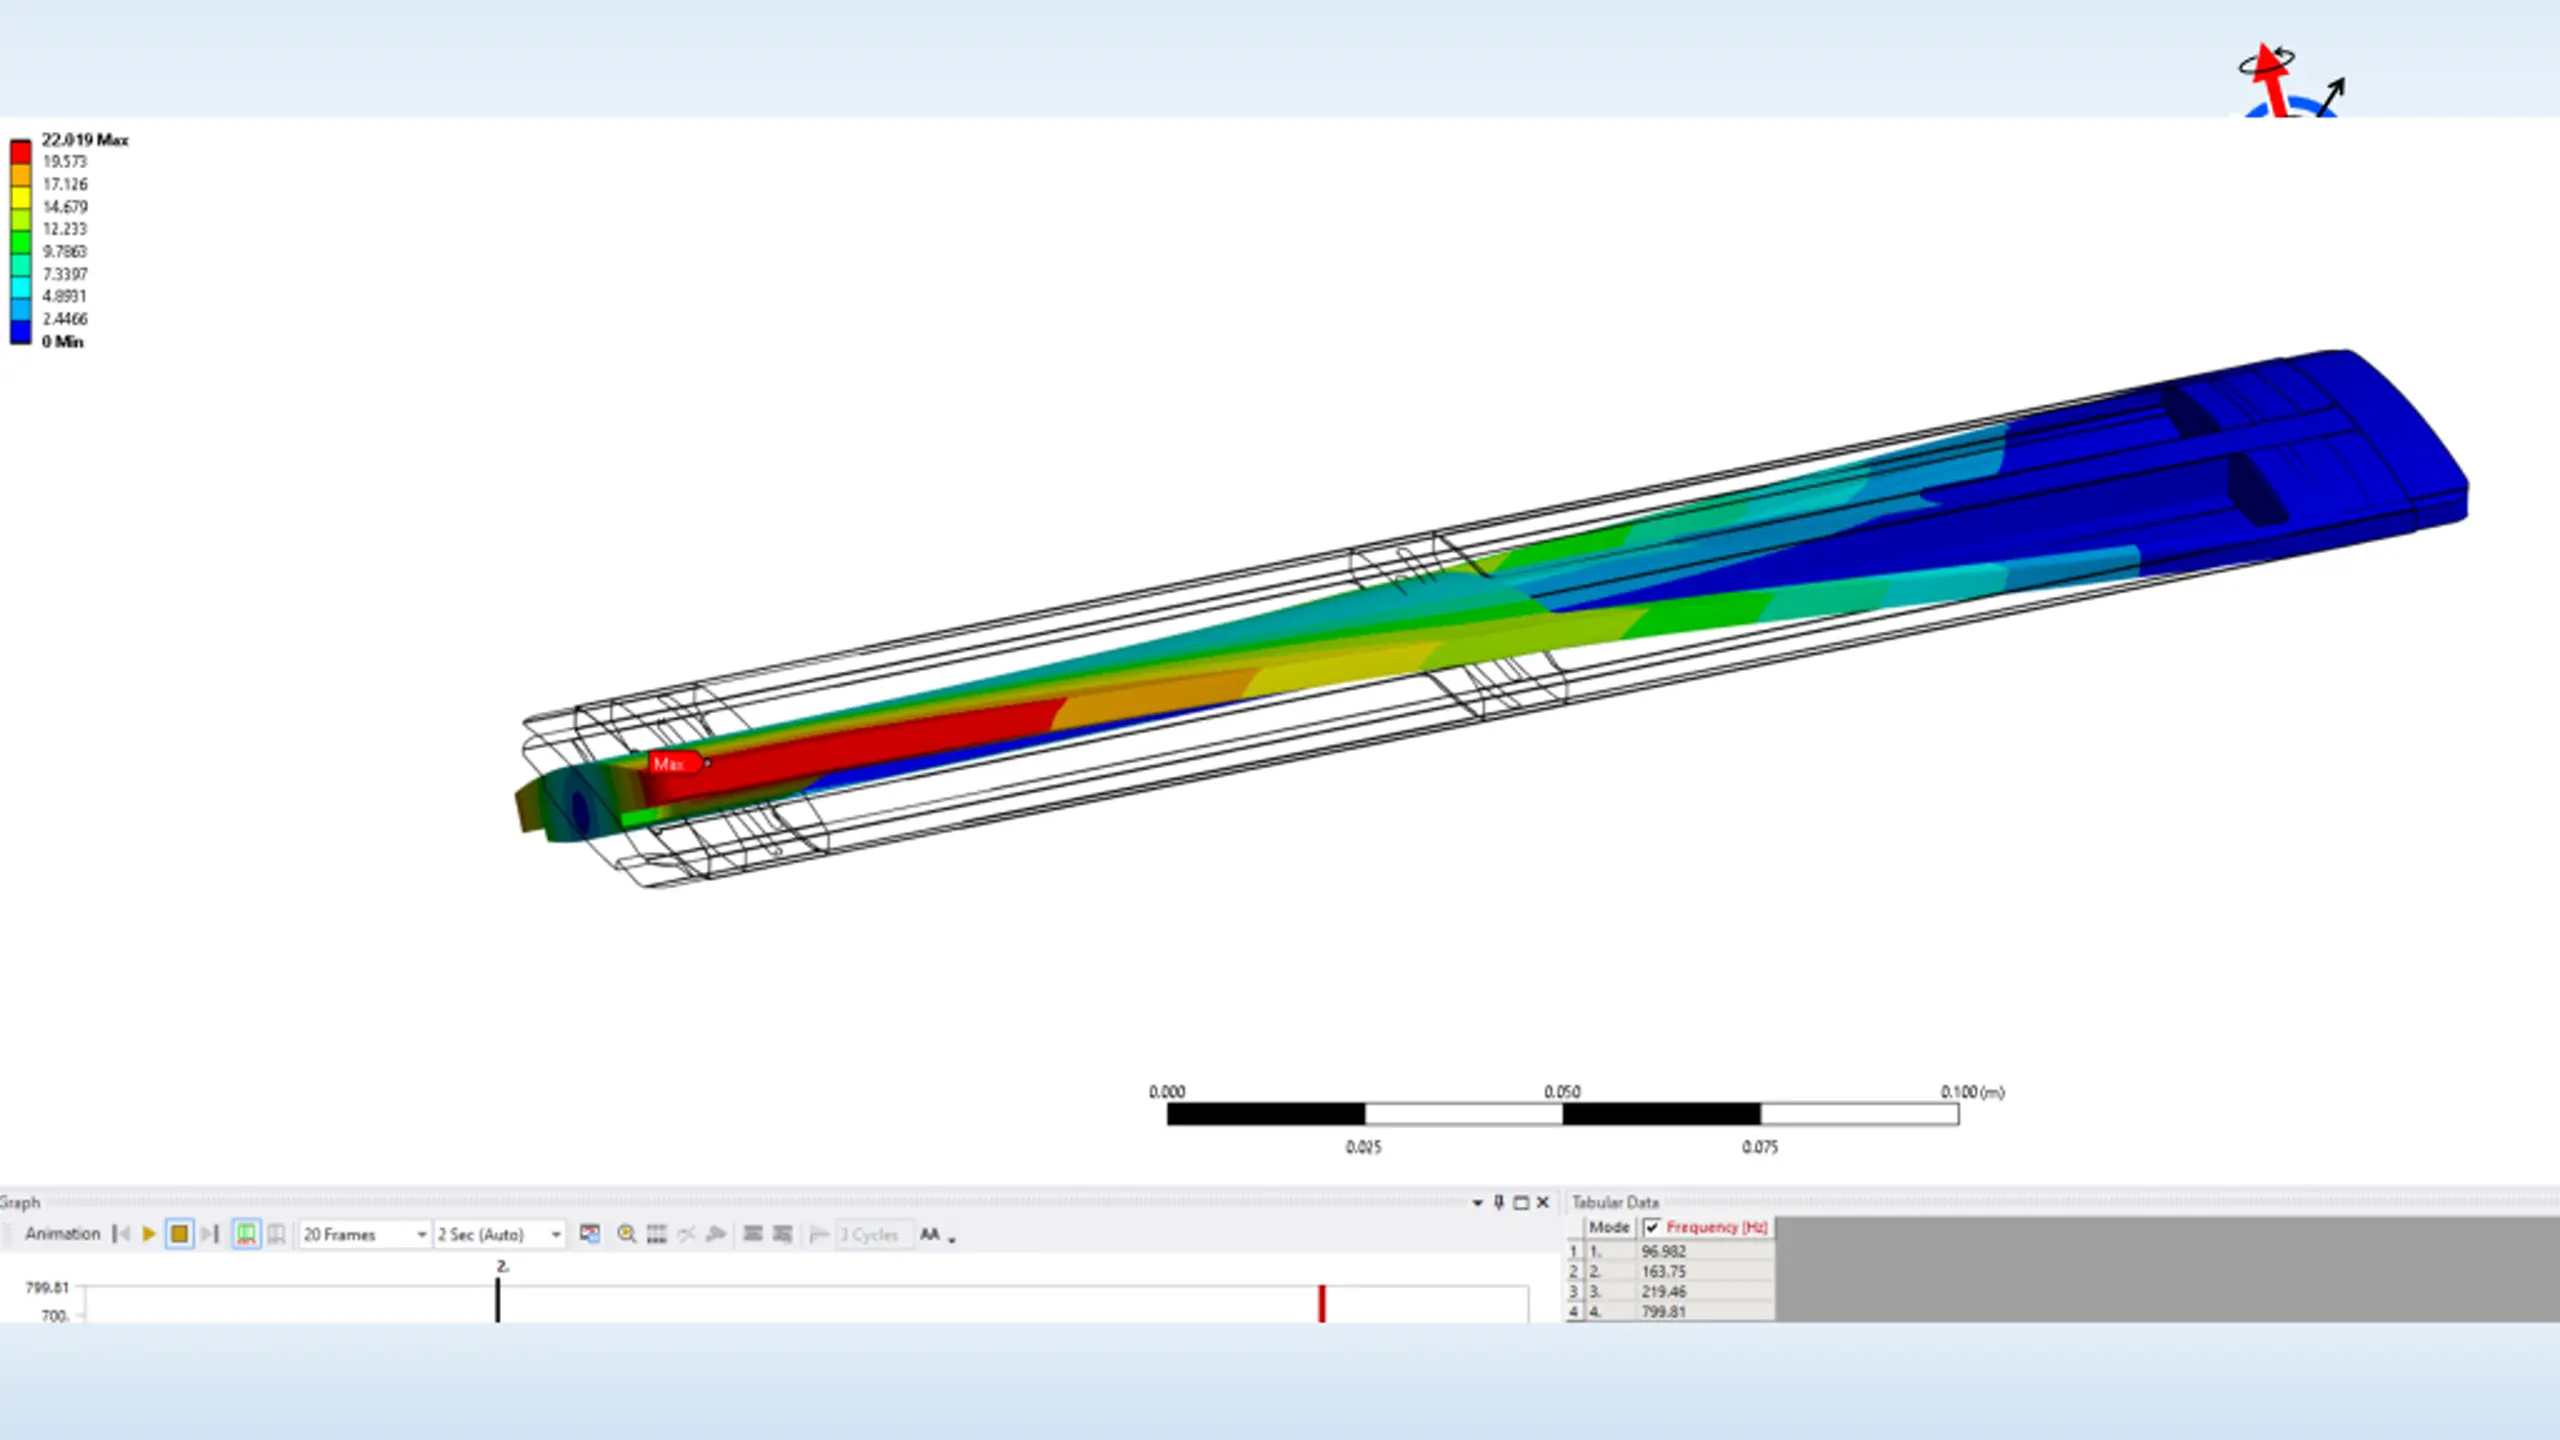The width and height of the screenshot is (2560, 1440).
Task: Select Mode 3 row at 219.46 Hz
Action: coord(1662,1291)
